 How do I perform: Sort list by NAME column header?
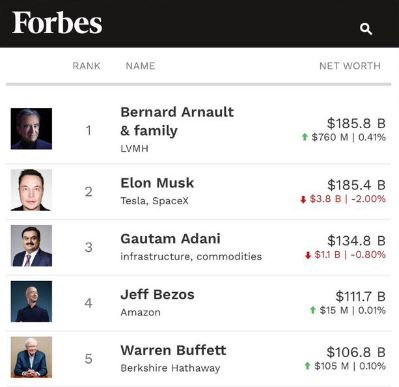pyautogui.click(x=140, y=66)
